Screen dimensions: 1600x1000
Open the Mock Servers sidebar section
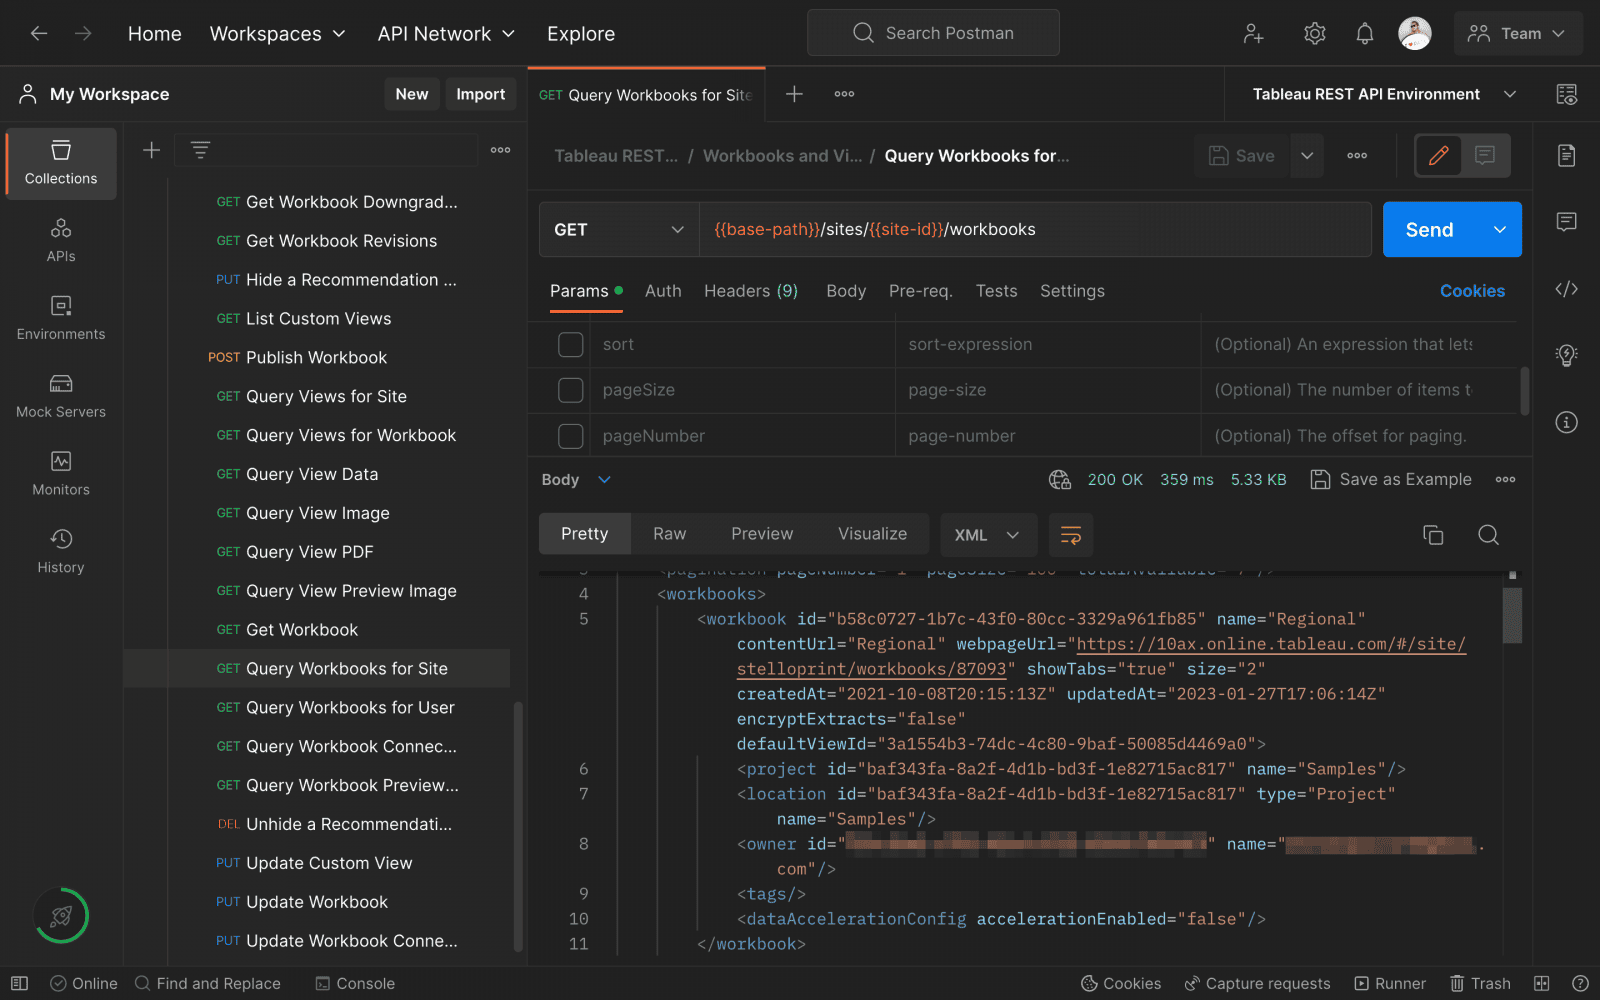[61, 396]
